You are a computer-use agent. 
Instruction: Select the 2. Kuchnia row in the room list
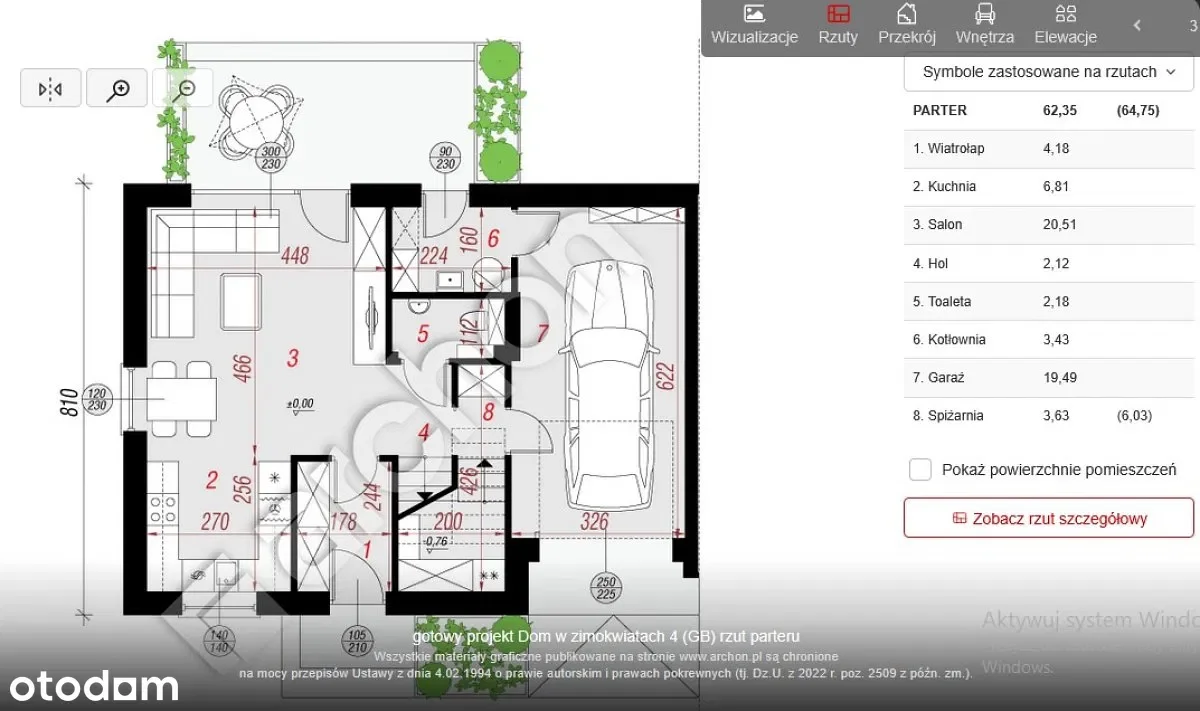click(x=1048, y=187)
